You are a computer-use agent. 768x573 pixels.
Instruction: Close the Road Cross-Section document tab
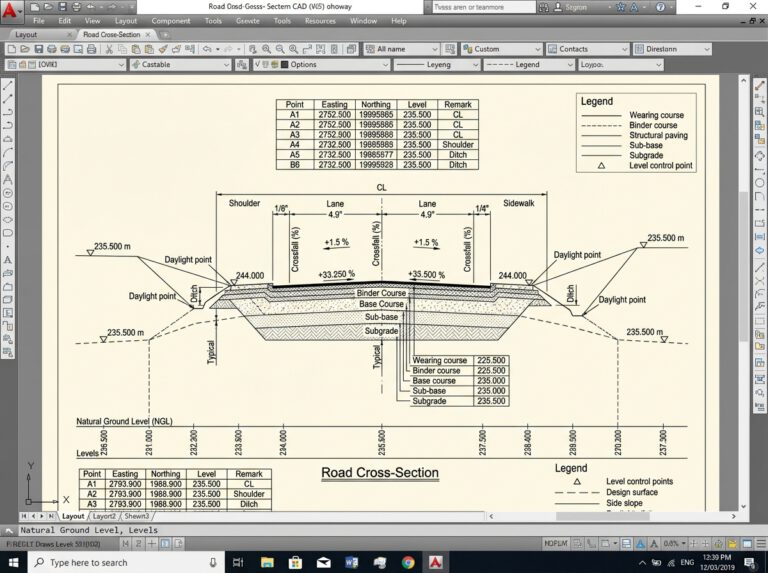click(x=147, y=34)
